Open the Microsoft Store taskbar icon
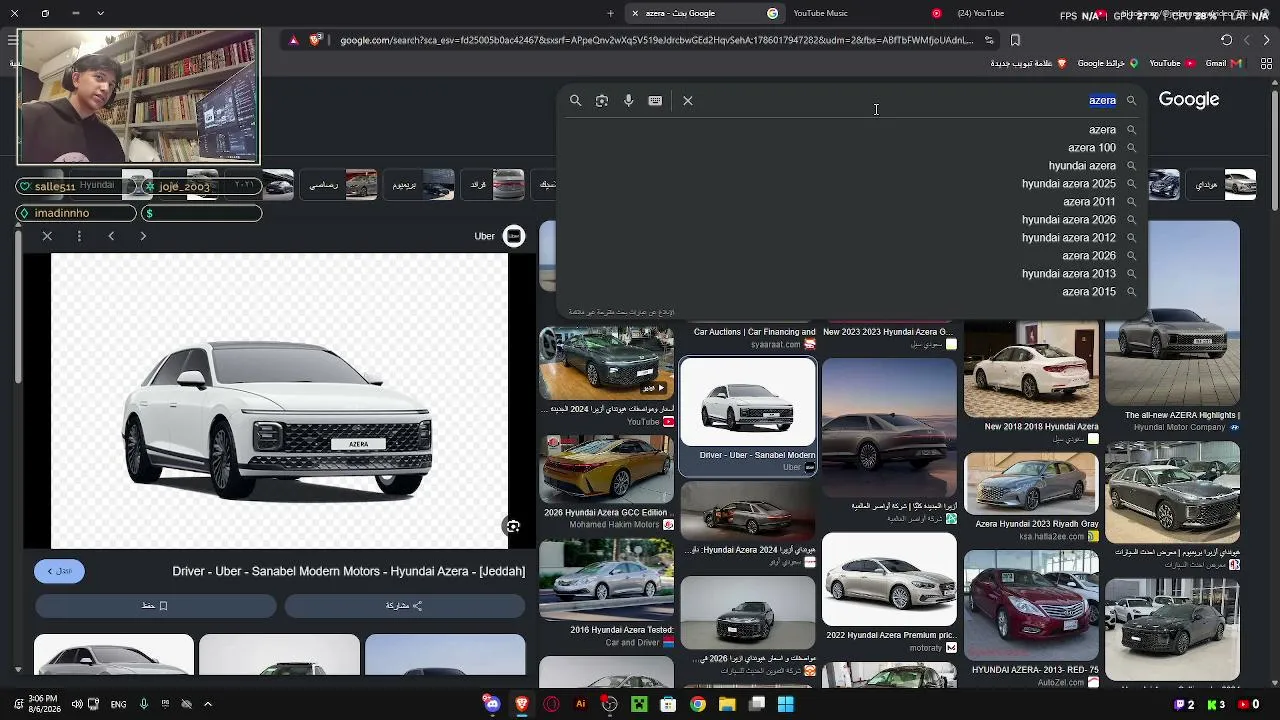Screen dimensions: 1280x720 (x=669, y=704)
